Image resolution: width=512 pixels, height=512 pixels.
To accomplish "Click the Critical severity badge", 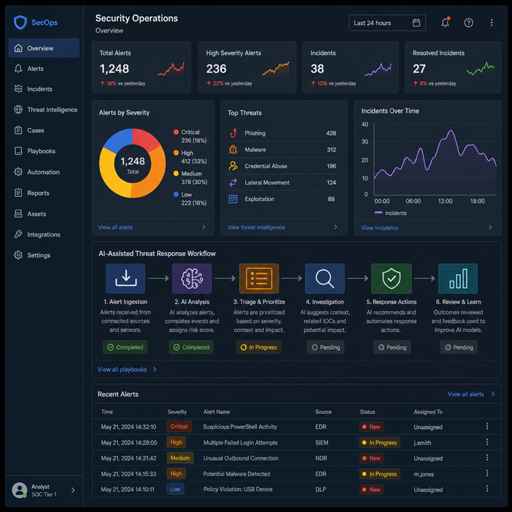I will point(179,426).
